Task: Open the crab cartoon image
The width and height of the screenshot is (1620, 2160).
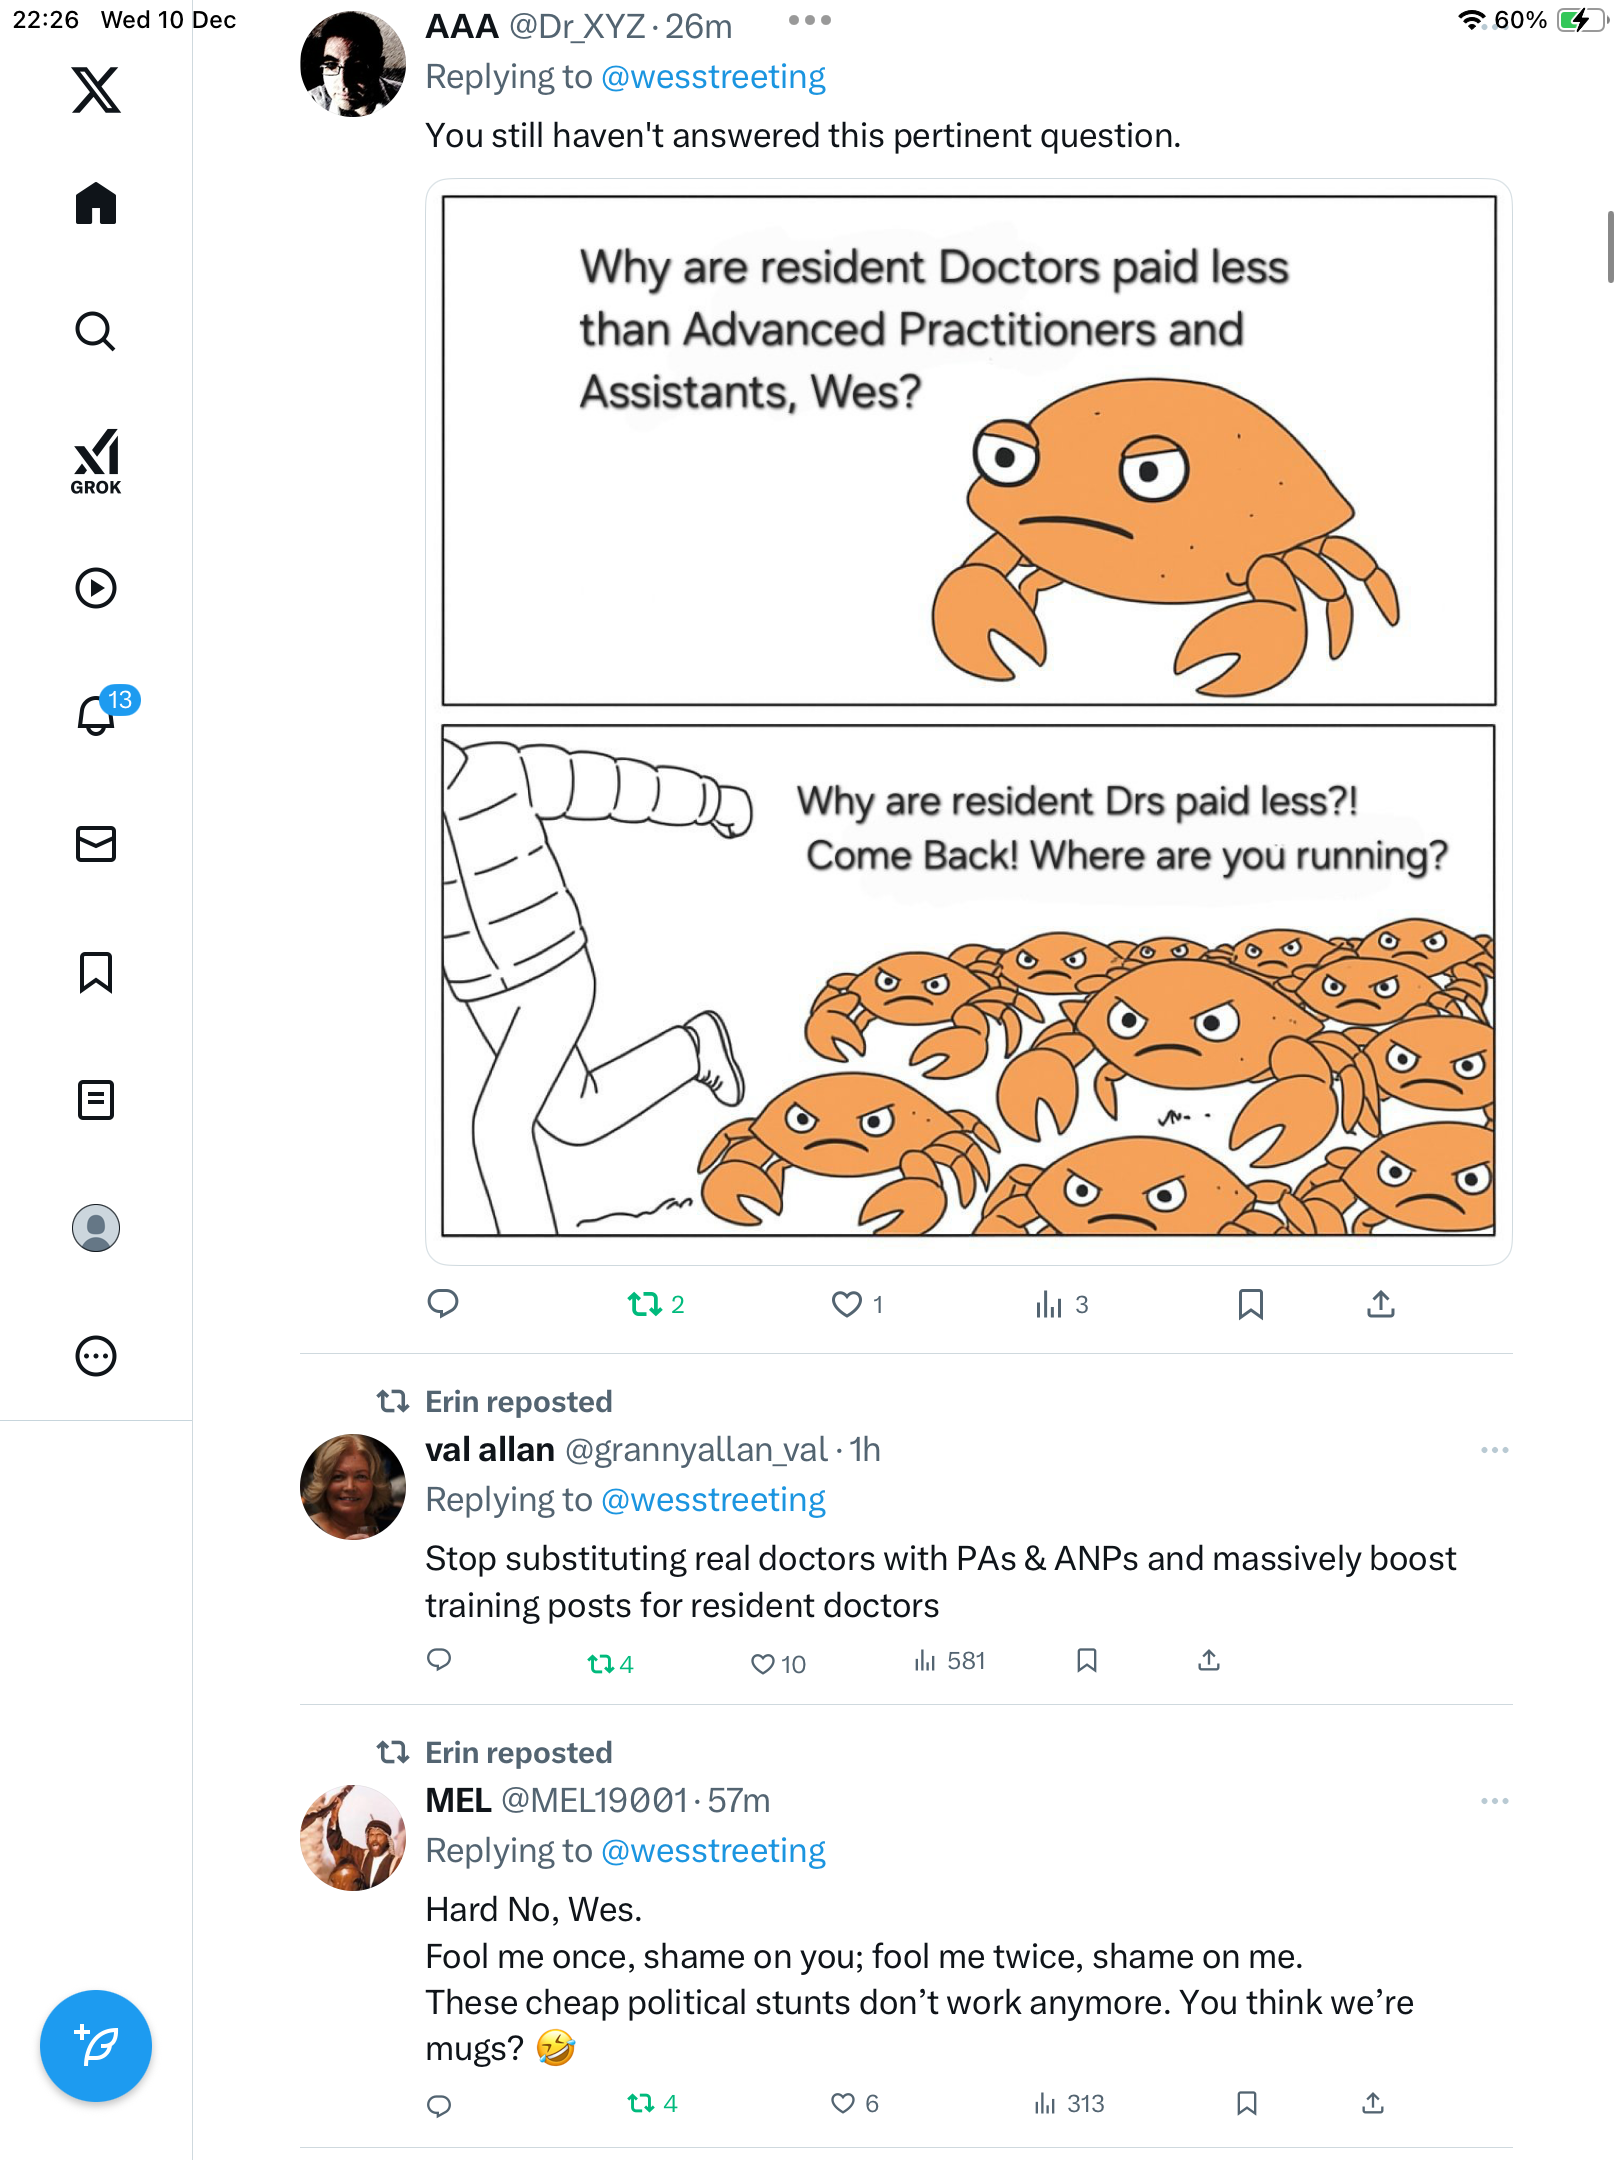Action: tap(968, 720)
